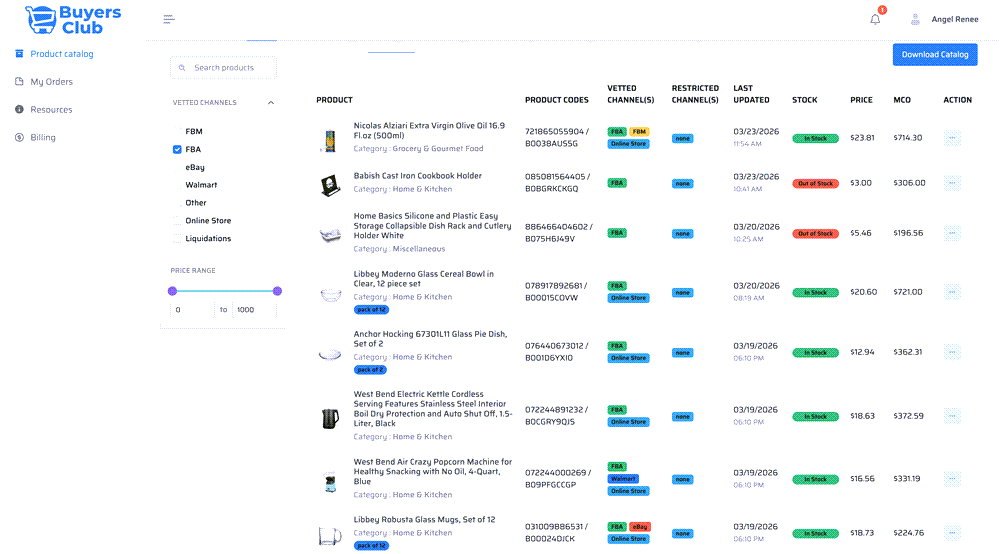Open action menu for Nicolas Alziari Olive Oil
This screenshot has width=1000, height=554.
(952, 138)
